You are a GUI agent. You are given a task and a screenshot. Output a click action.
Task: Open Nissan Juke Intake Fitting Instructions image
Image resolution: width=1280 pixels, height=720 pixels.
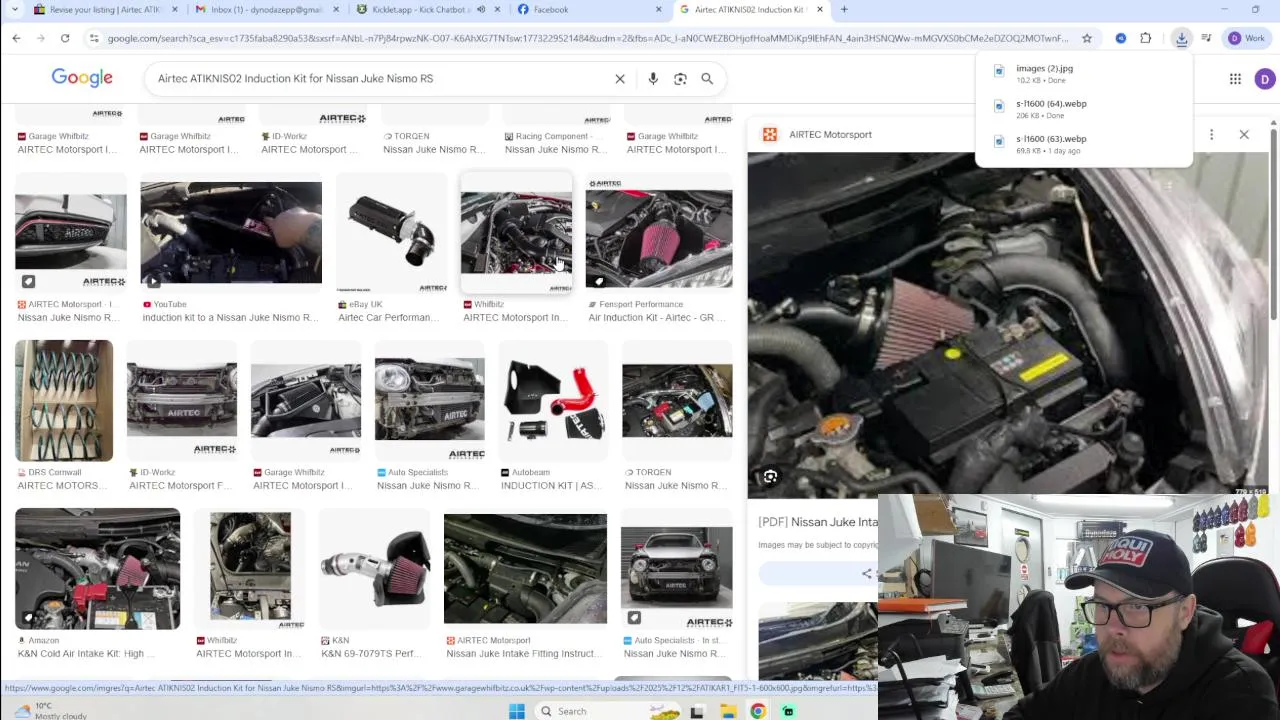pos(525,569)
